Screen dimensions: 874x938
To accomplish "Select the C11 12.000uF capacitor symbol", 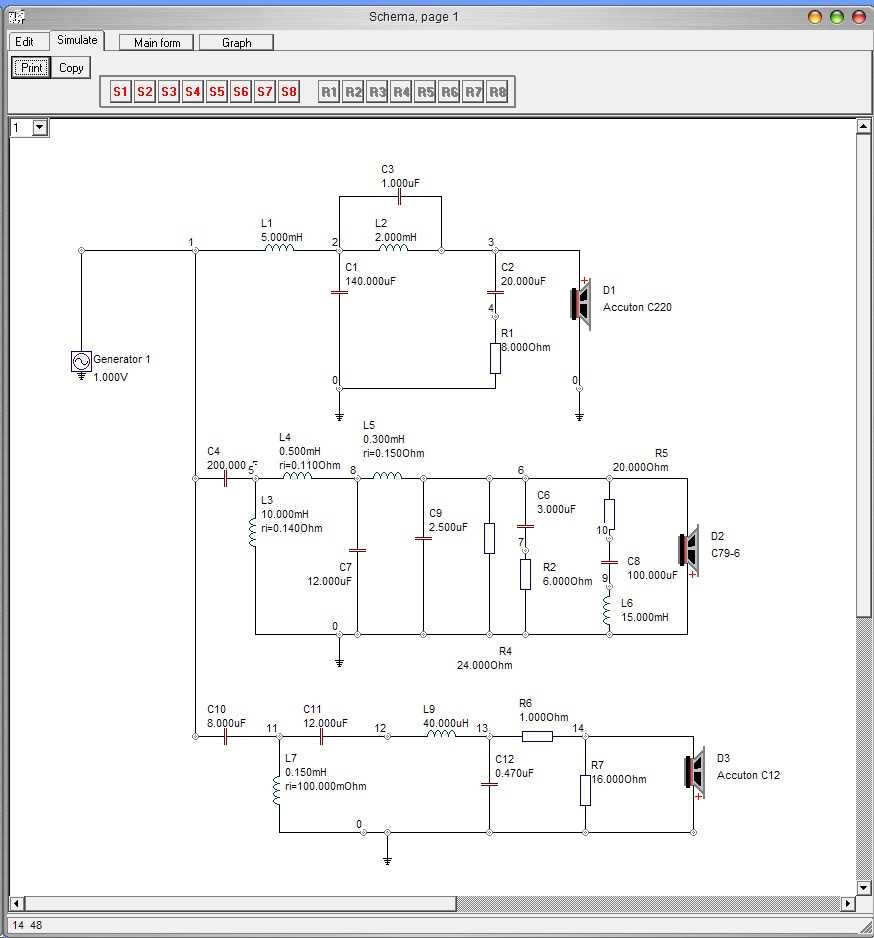I will 322,737.
